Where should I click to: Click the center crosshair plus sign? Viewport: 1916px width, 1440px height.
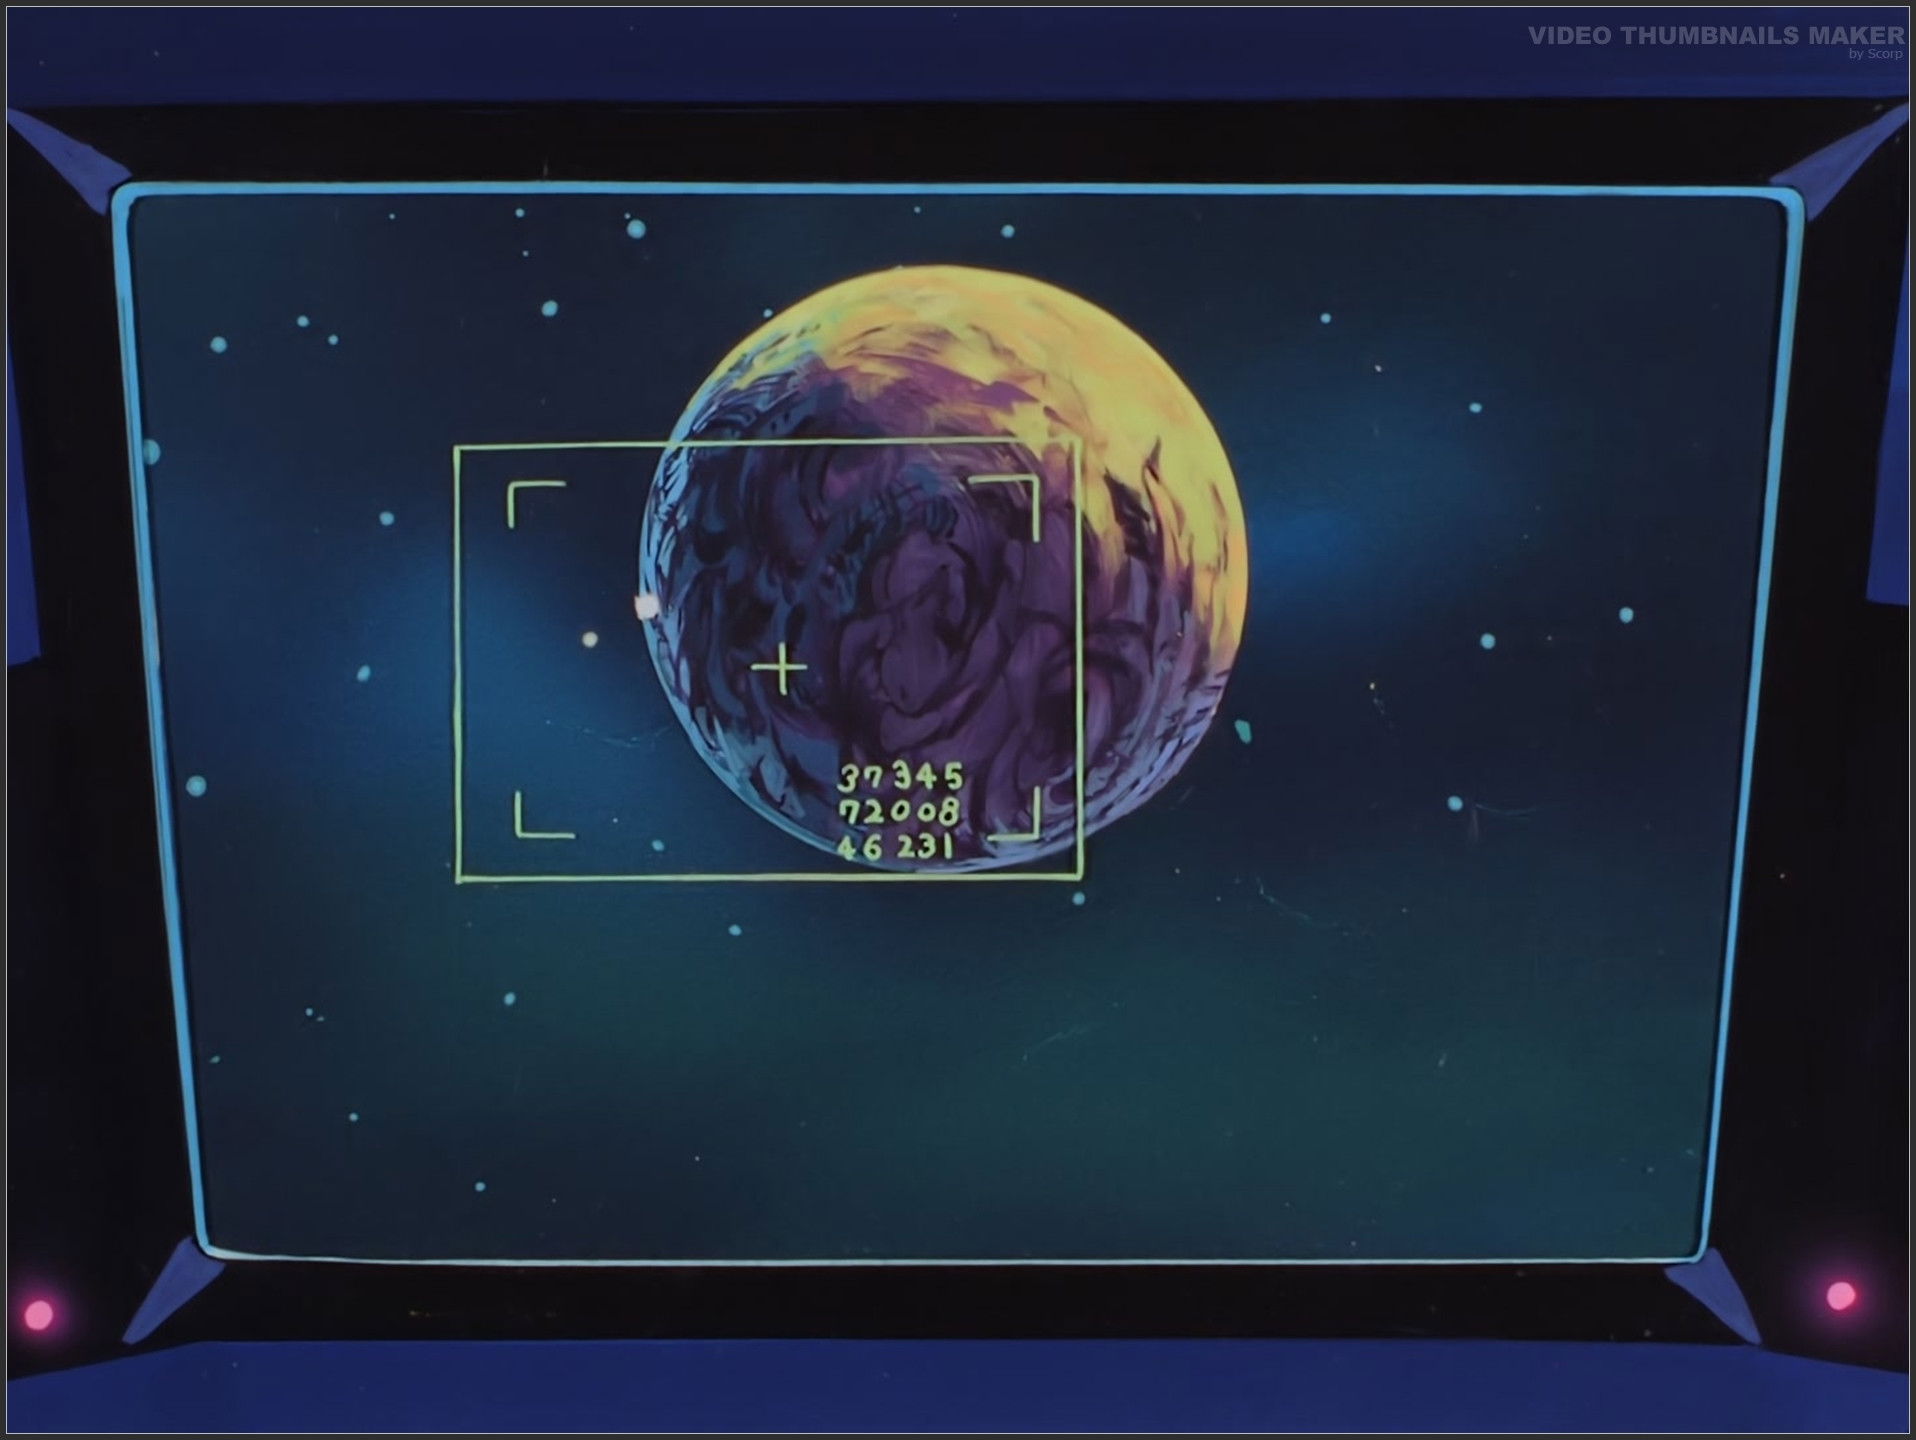click(780, 669)
